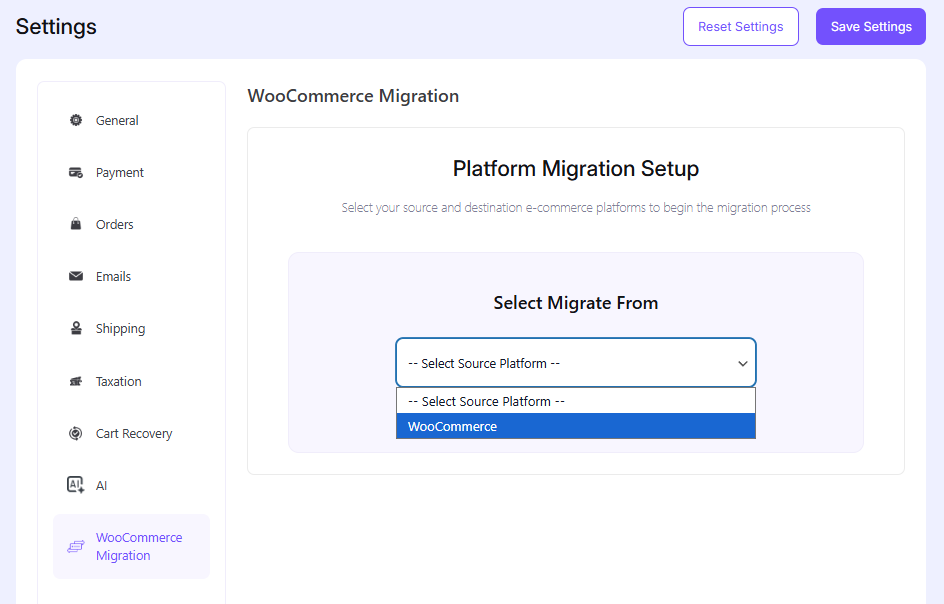Open the AI settings menu label
Viewport: 944px width, 604px height.
[101, 486]
